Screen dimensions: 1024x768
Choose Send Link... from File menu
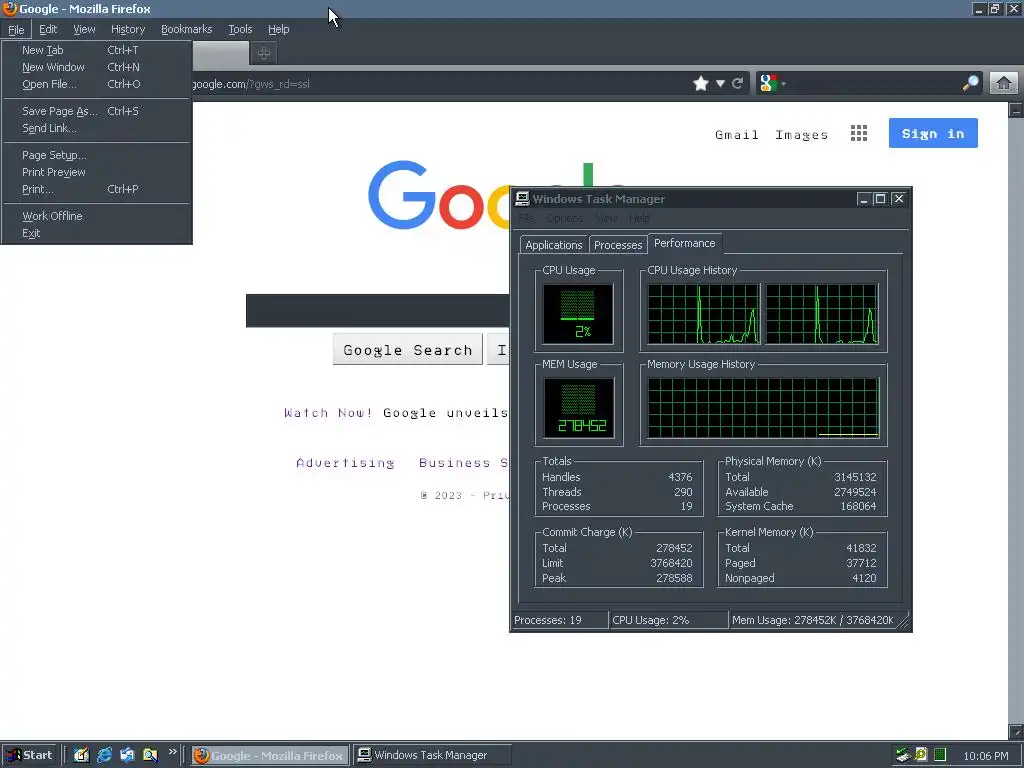97,128
